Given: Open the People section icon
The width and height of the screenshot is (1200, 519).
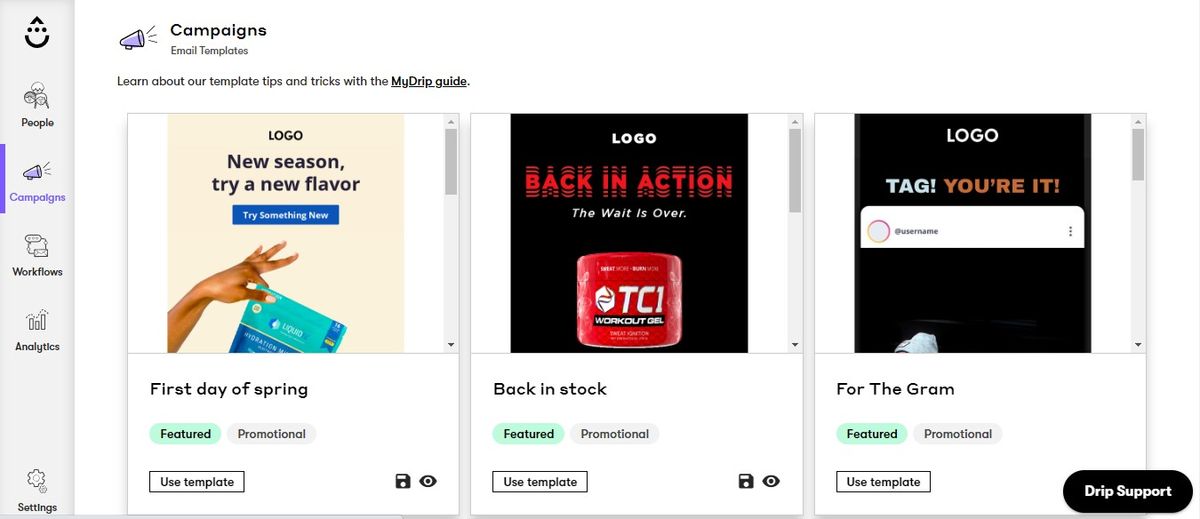Looking at the screenshot, I should pyautogui.click(x=37, y=97).
